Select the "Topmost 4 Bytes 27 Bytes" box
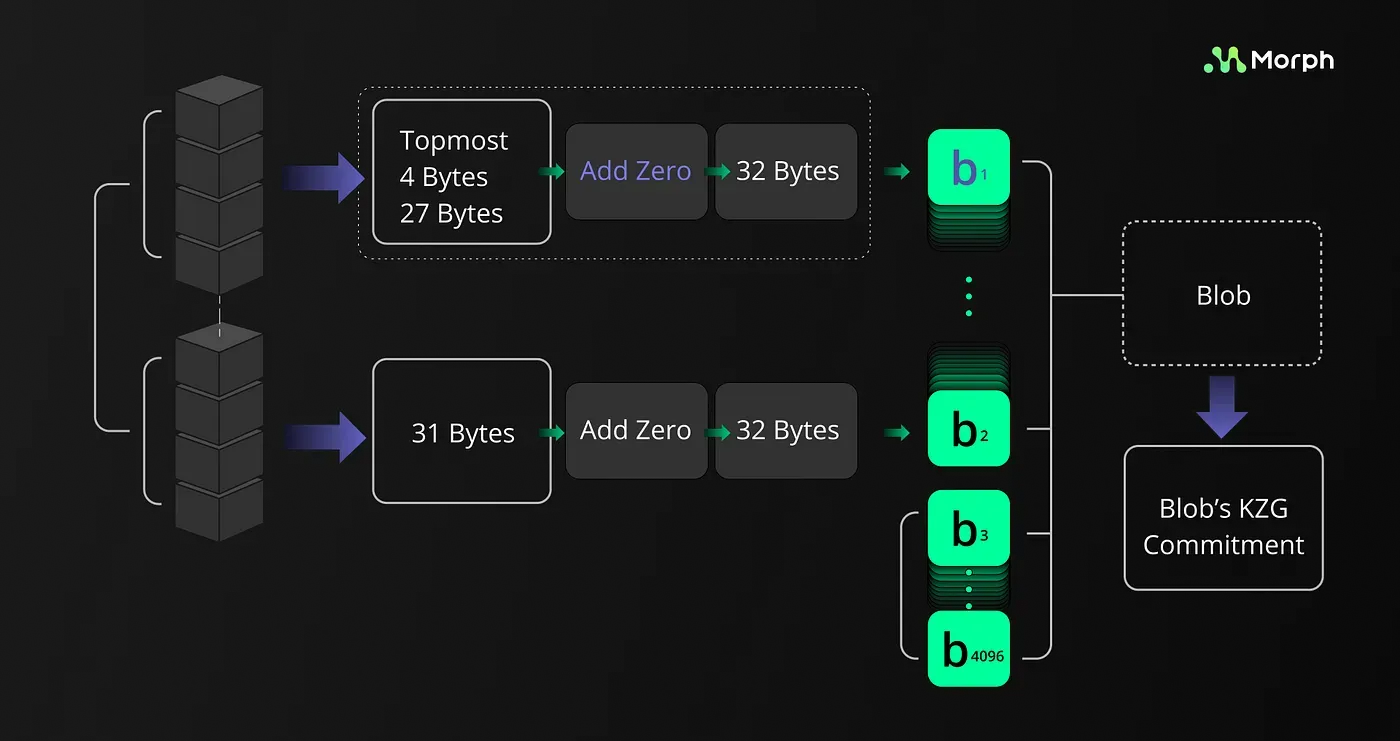The width and height of the screenshot is (1400, 741). [x=461, y=172]
